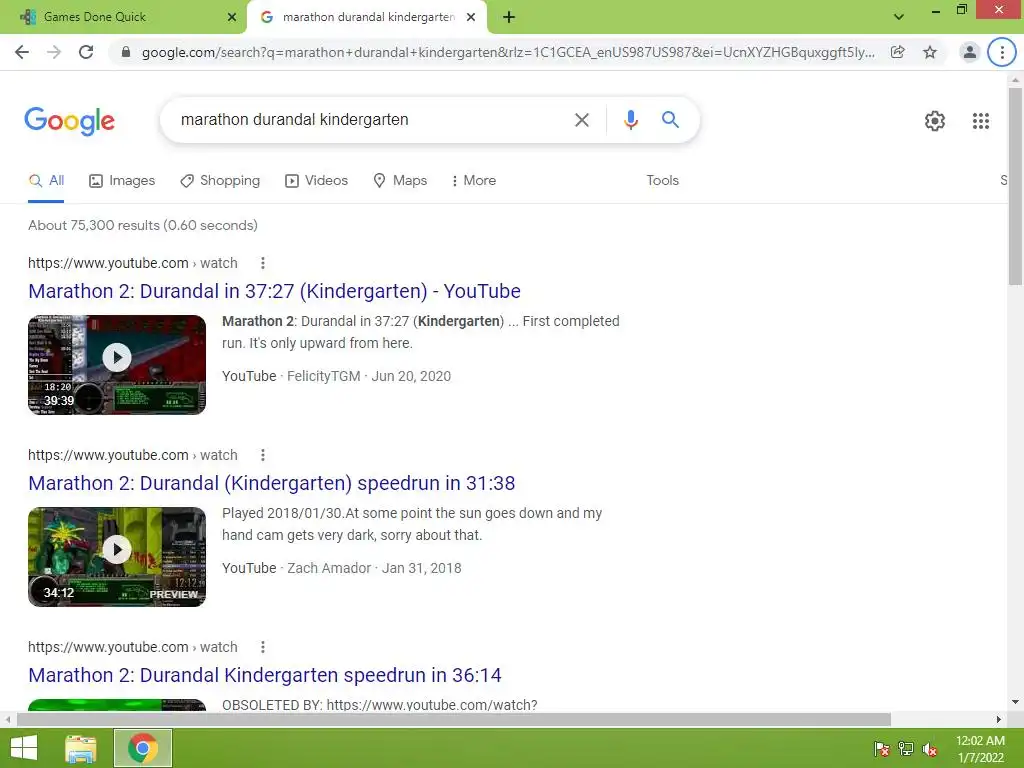The height and width of the screenshot is (768, 1024).
Task: Open search Tools options
Action: click(662, 181)
